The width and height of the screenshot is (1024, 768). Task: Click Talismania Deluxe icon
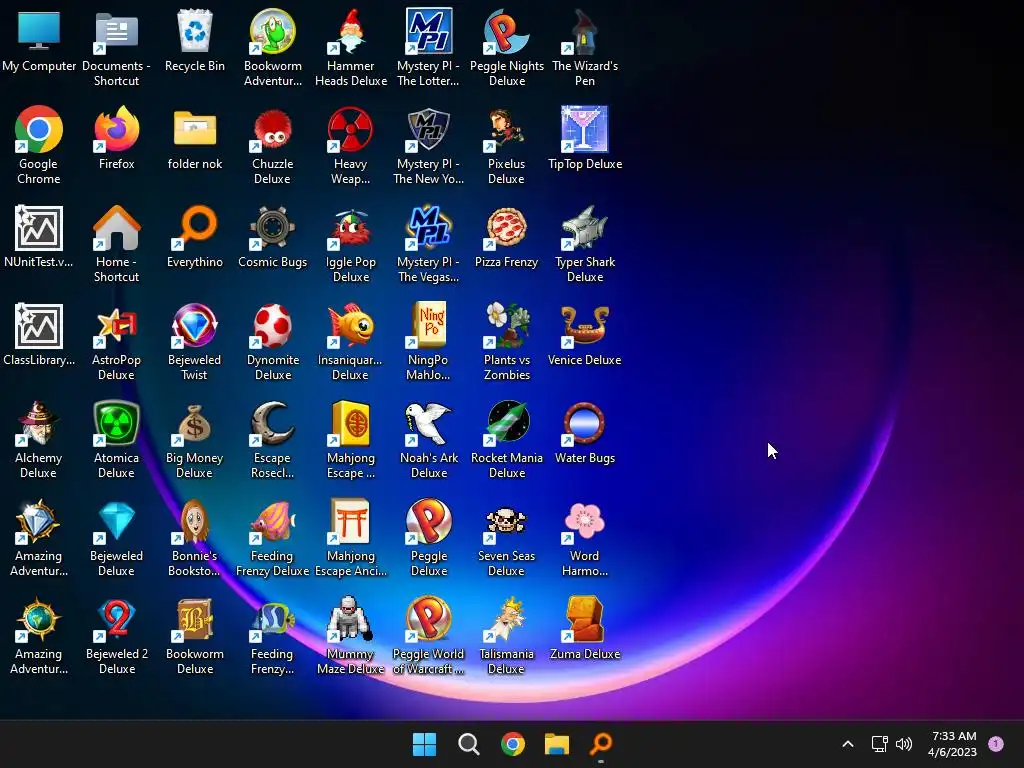click(506, 619)
